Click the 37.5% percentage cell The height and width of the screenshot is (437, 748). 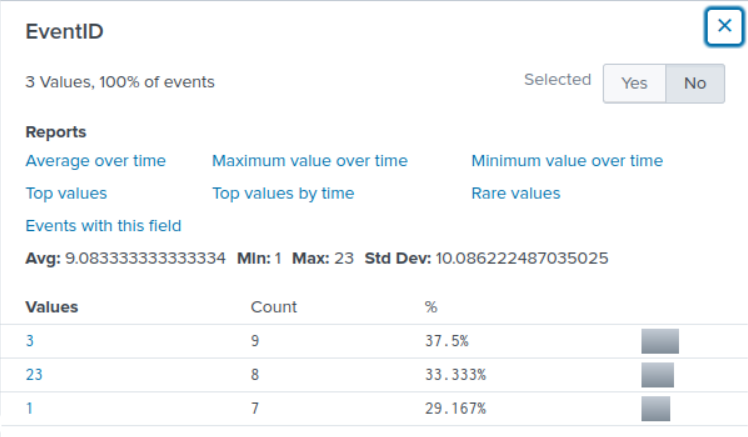(x=447, y=341)
